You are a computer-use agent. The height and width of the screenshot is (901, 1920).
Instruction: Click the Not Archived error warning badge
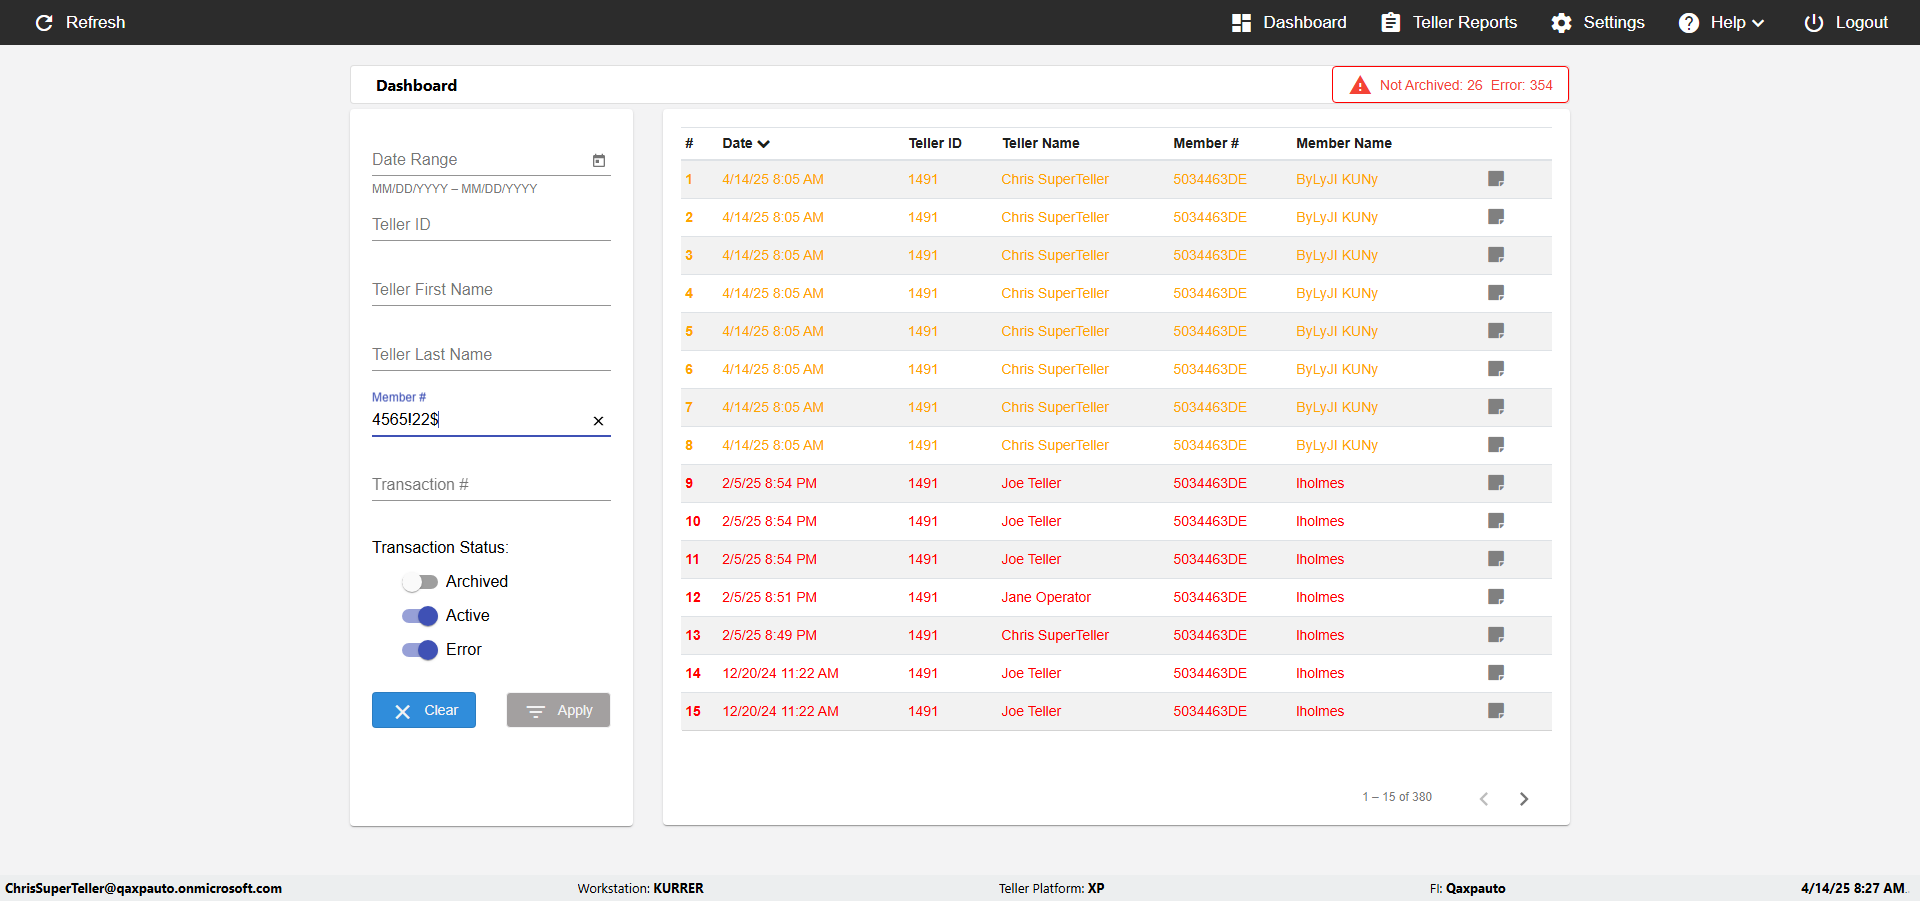click(1450, 85)
